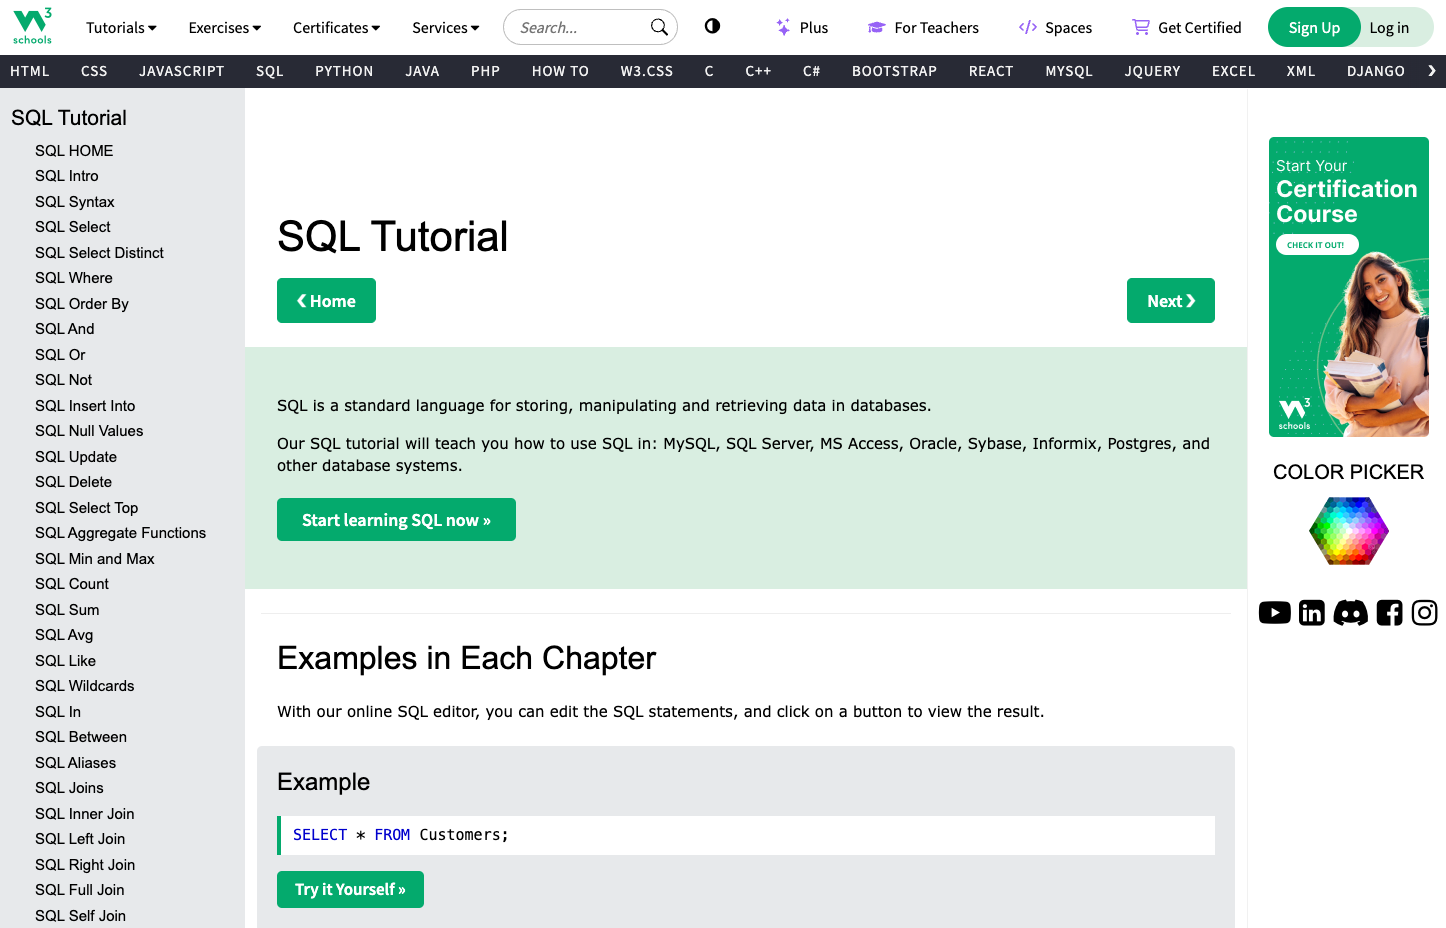Open YouTube social icon
Screen dimensions: 1446x928
1274,612
